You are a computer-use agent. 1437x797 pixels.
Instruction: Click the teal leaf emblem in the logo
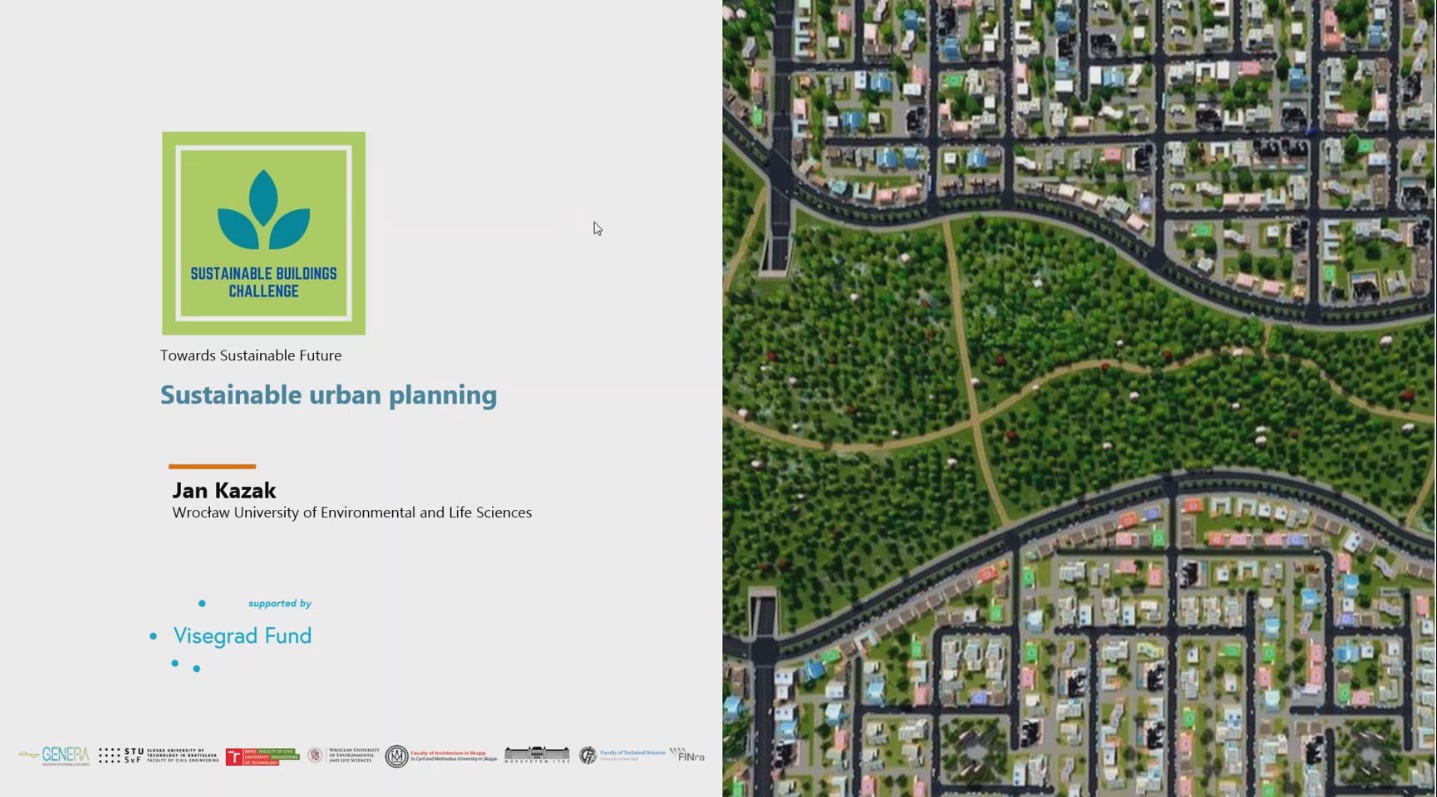click(x=263, y=211)
